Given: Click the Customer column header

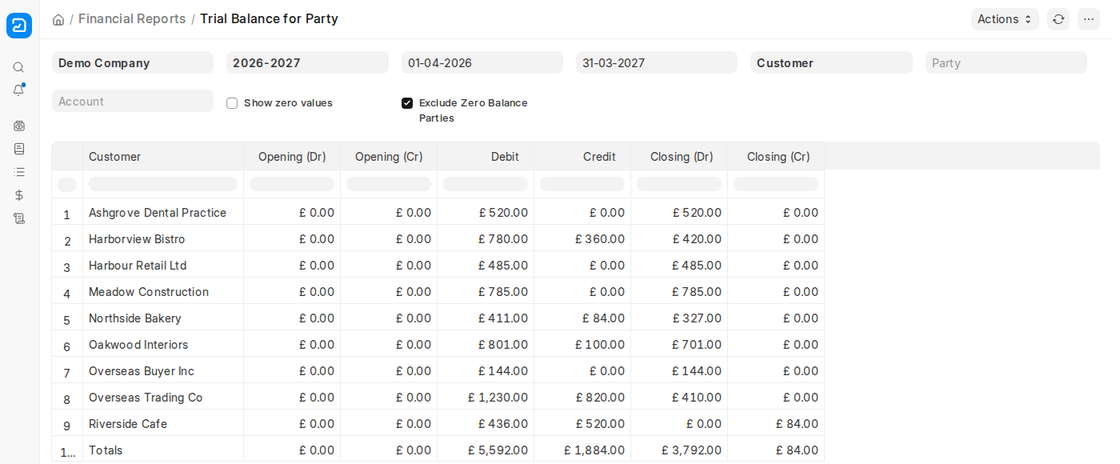Looking at the screenshot, I should point(163,156).
